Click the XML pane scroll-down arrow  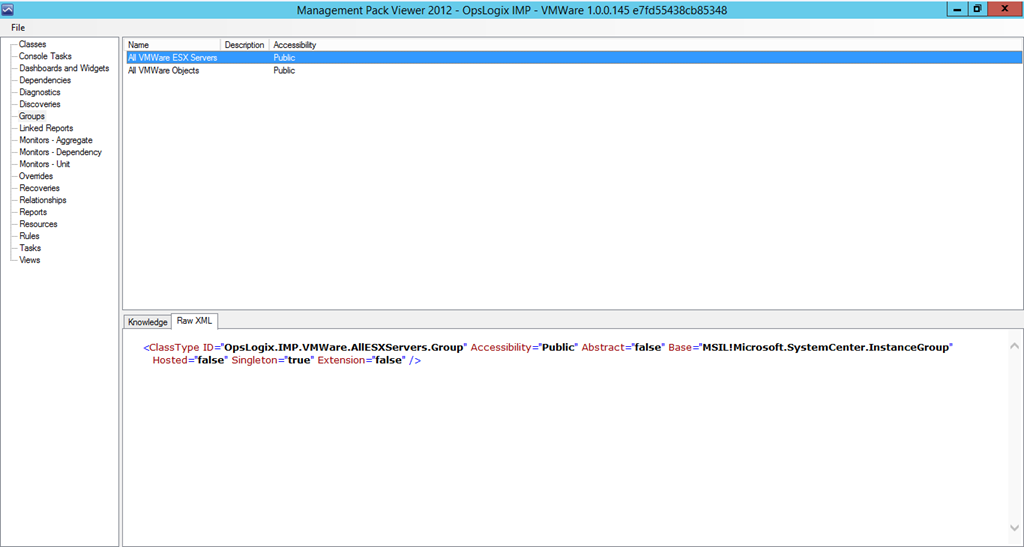1014,529
